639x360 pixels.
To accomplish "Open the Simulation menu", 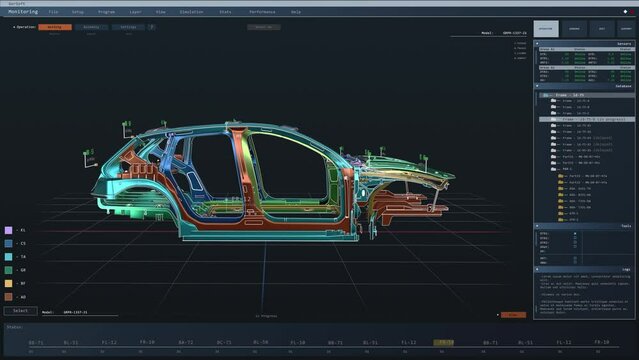I will click(192, 12).
